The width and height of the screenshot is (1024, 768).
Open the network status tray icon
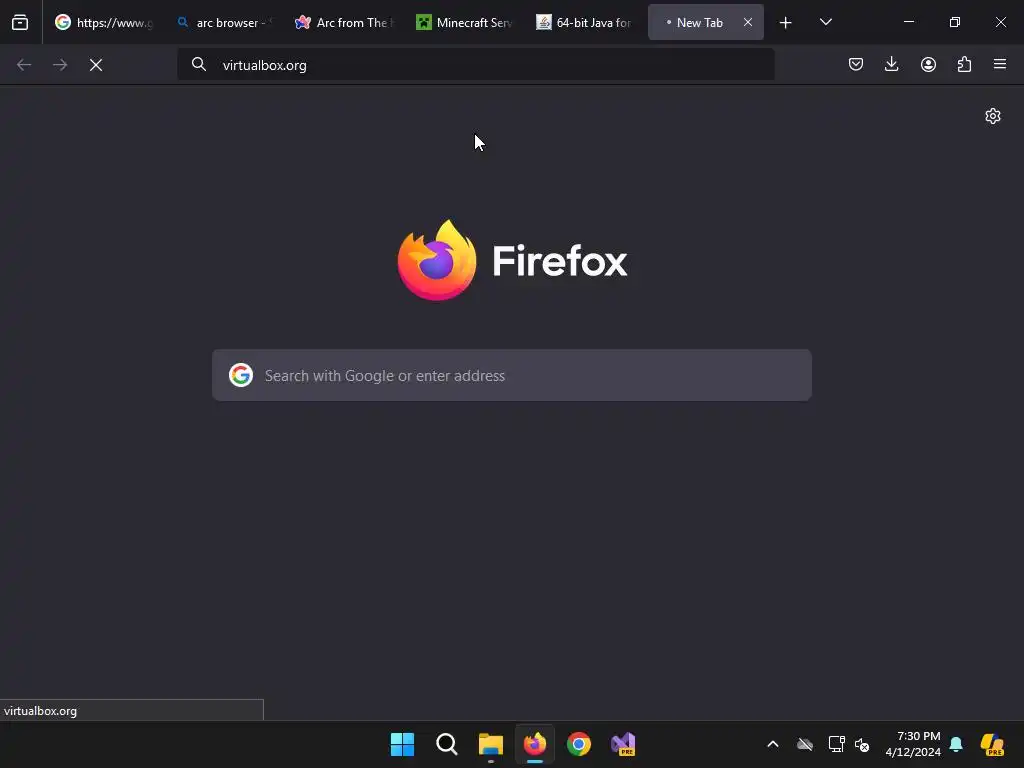(x=837, y=744)
